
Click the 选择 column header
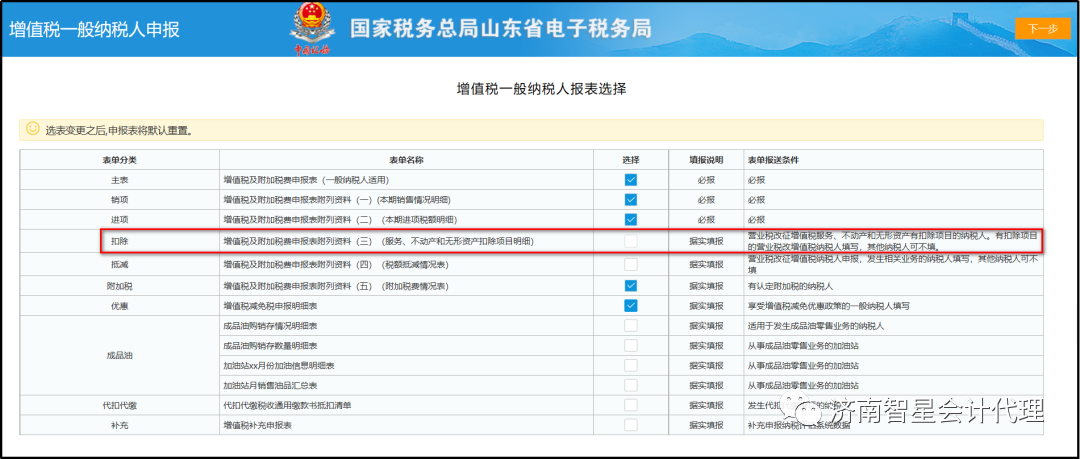631,160
